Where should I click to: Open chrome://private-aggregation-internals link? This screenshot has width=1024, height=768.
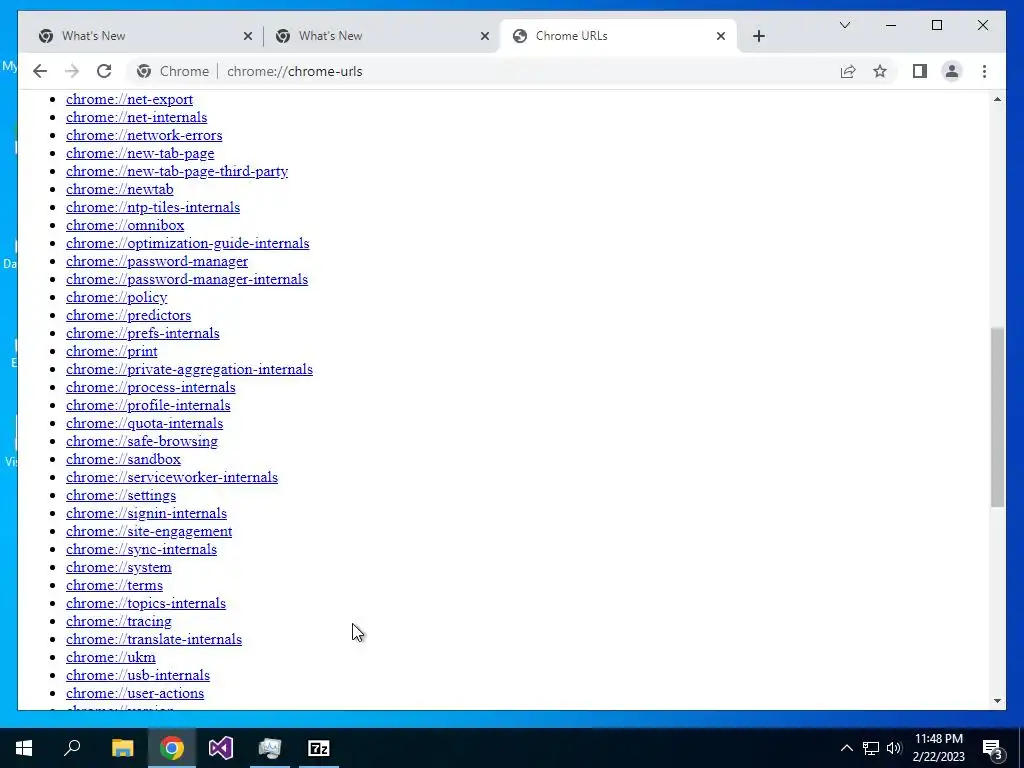click(x=189, y=369)
